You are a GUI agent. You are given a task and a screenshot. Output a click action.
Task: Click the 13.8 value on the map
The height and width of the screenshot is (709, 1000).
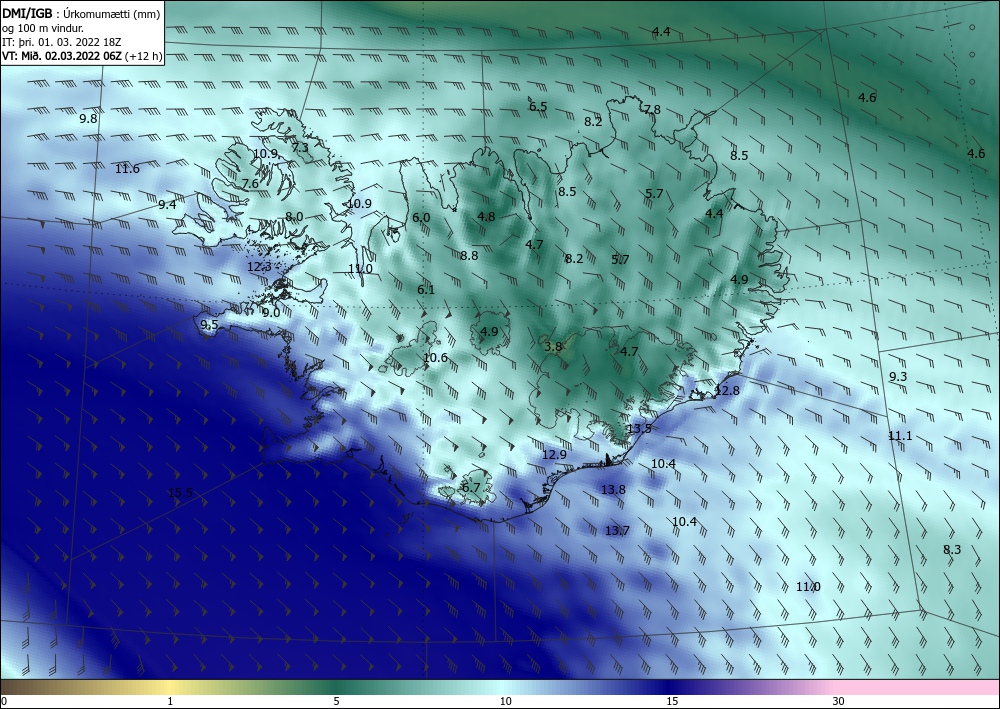[x=613, y=490]
